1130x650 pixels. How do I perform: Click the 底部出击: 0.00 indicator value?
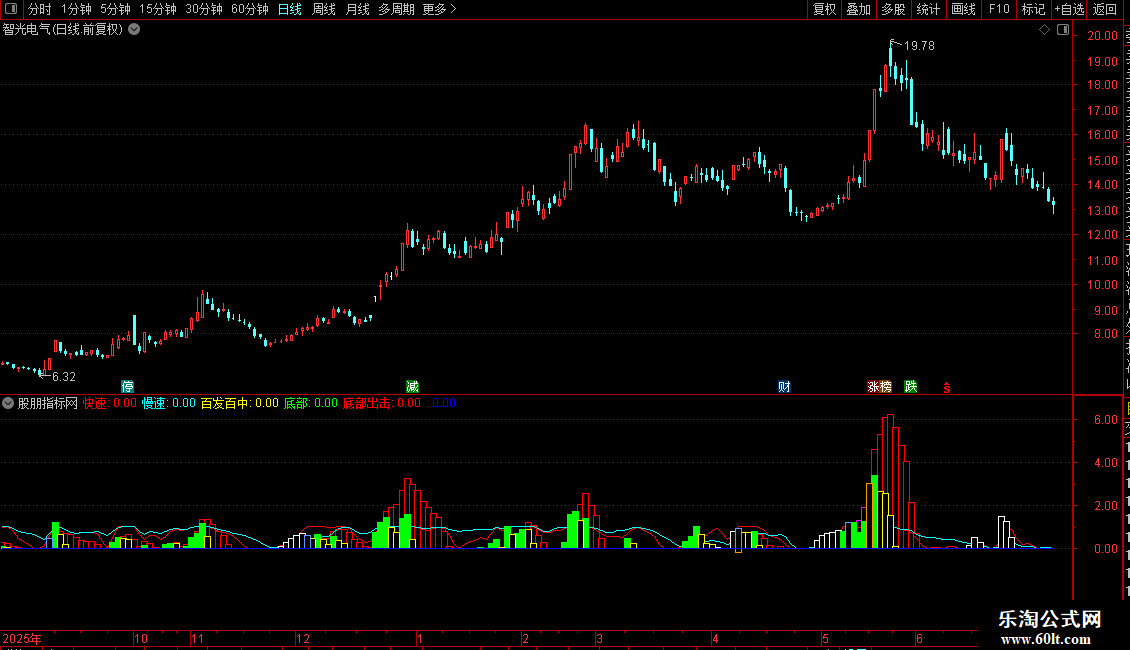pos(381,404)
